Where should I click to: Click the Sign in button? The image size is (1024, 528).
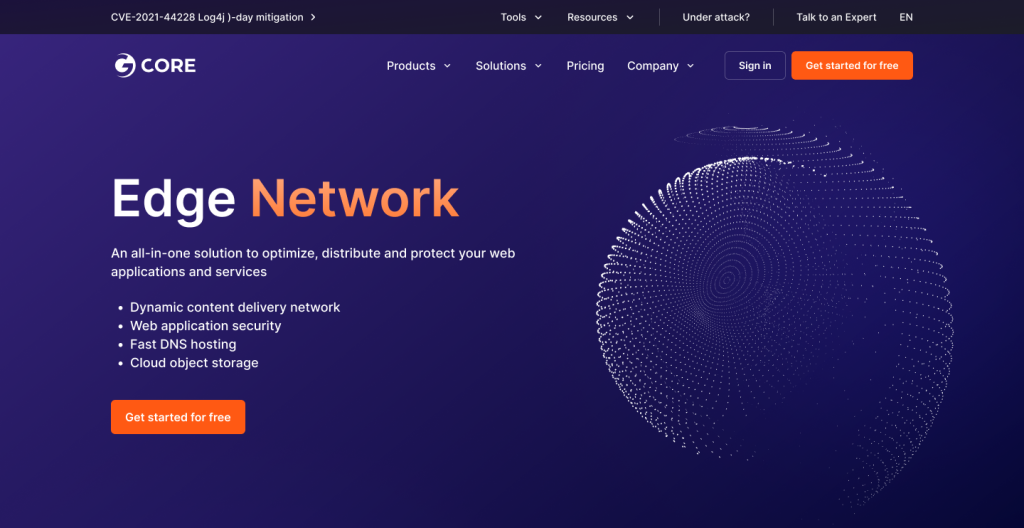pyautogui.click(x=755, y=65)
